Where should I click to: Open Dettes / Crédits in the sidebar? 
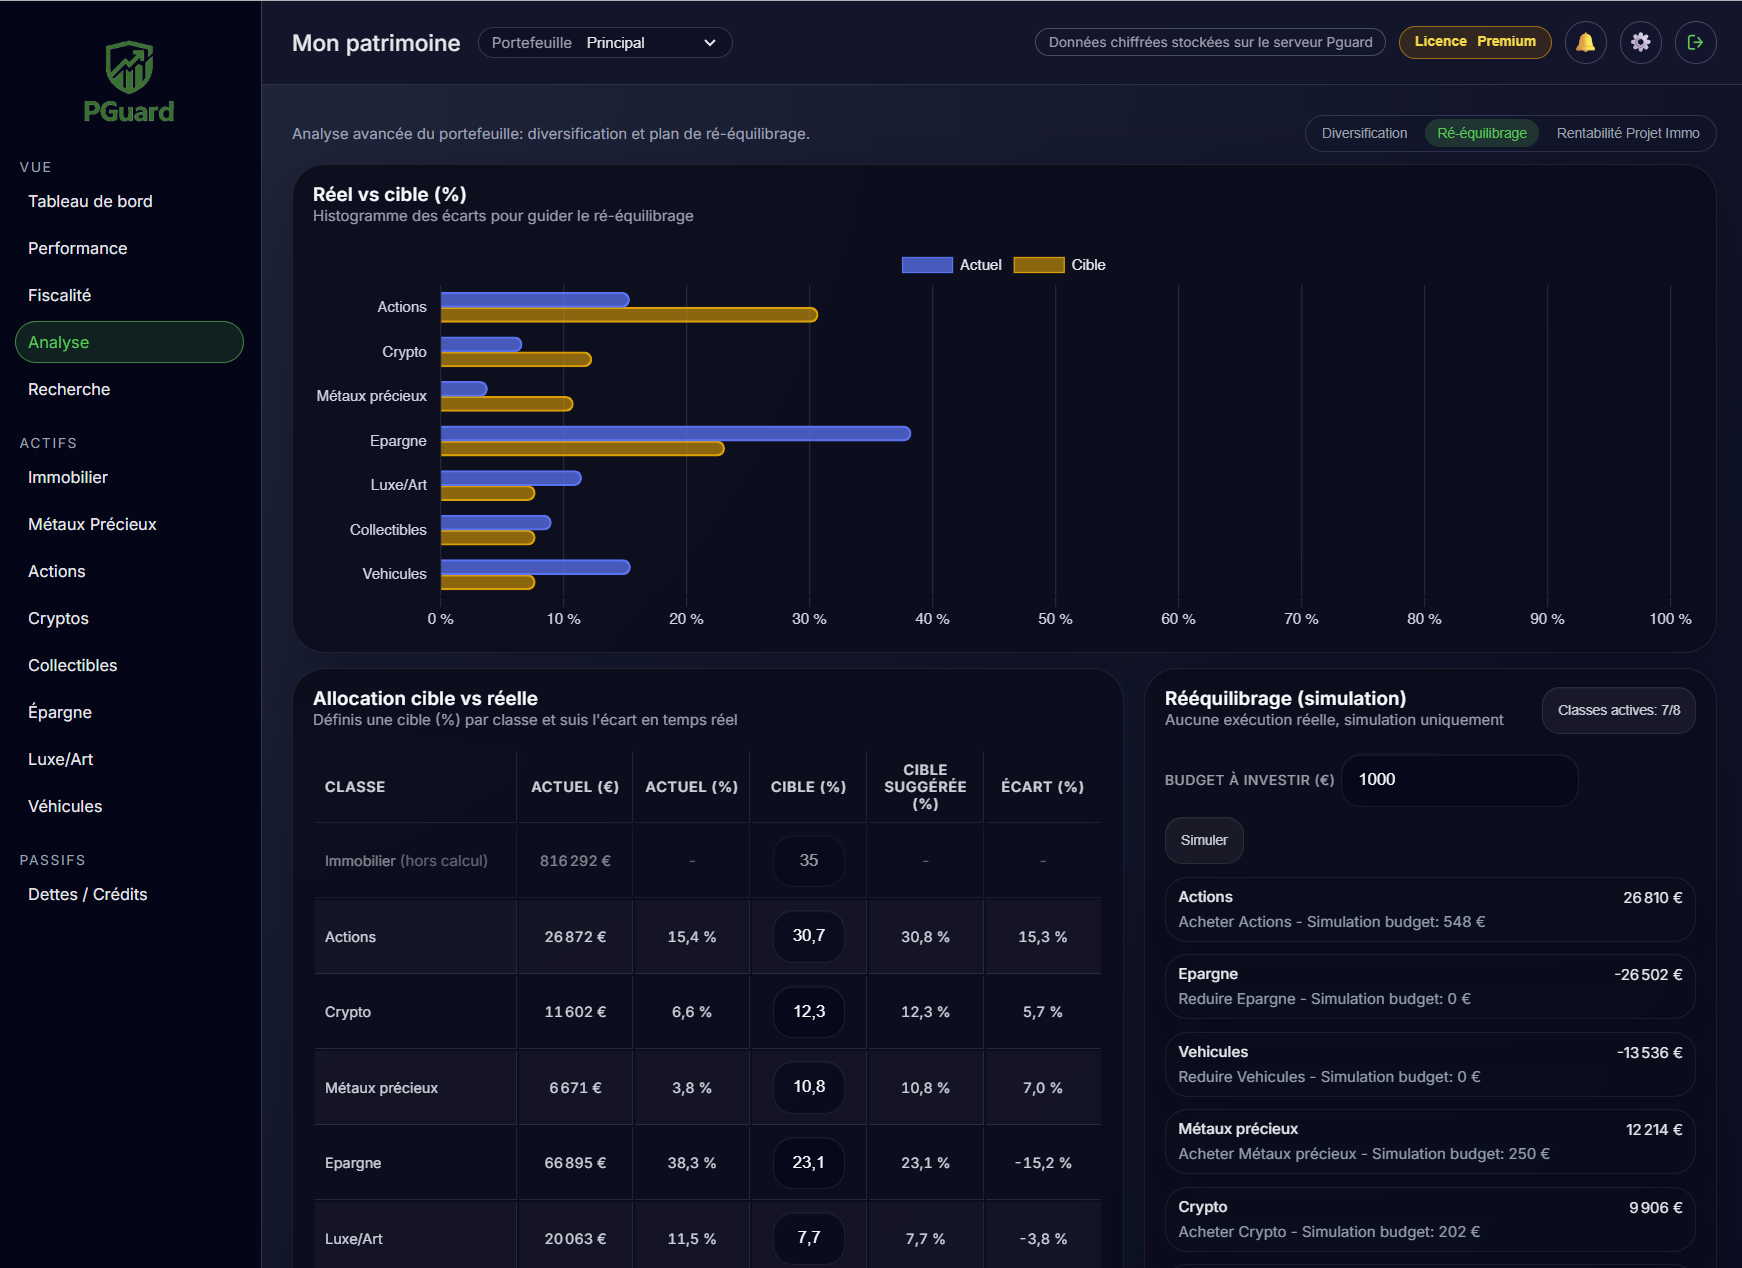click(87, 894)
